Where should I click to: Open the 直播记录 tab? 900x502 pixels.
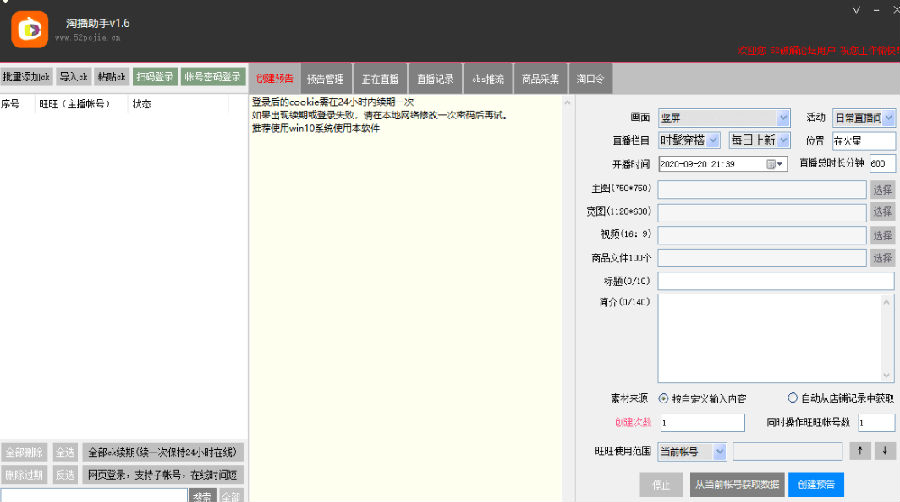435,79
